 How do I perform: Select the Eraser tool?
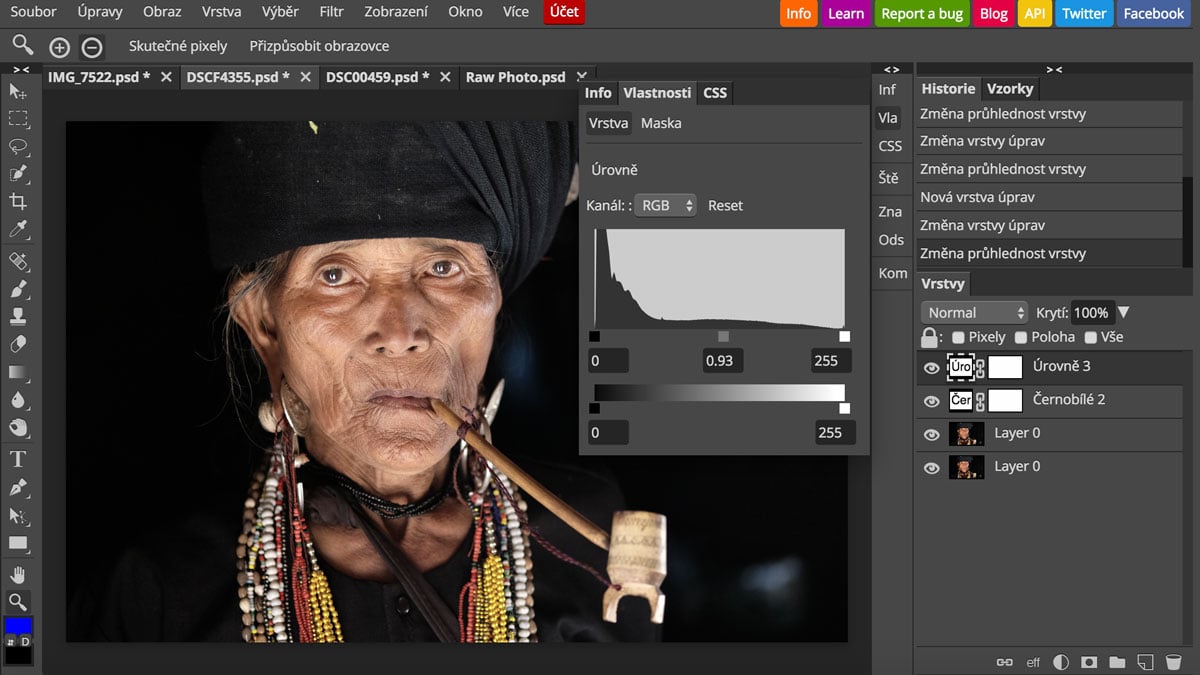(18, 345)
